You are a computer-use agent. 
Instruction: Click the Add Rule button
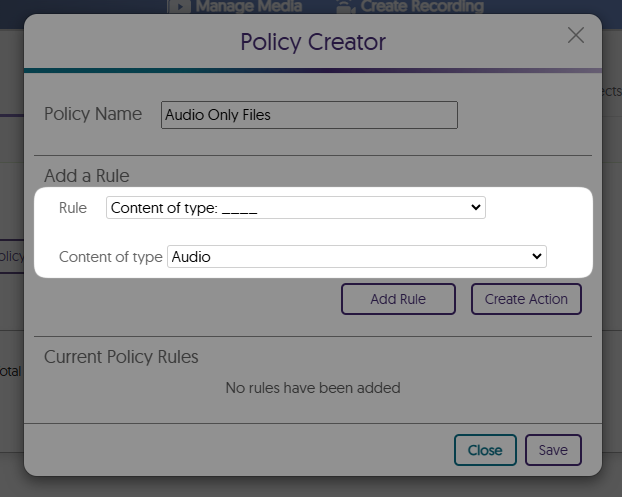398,299
